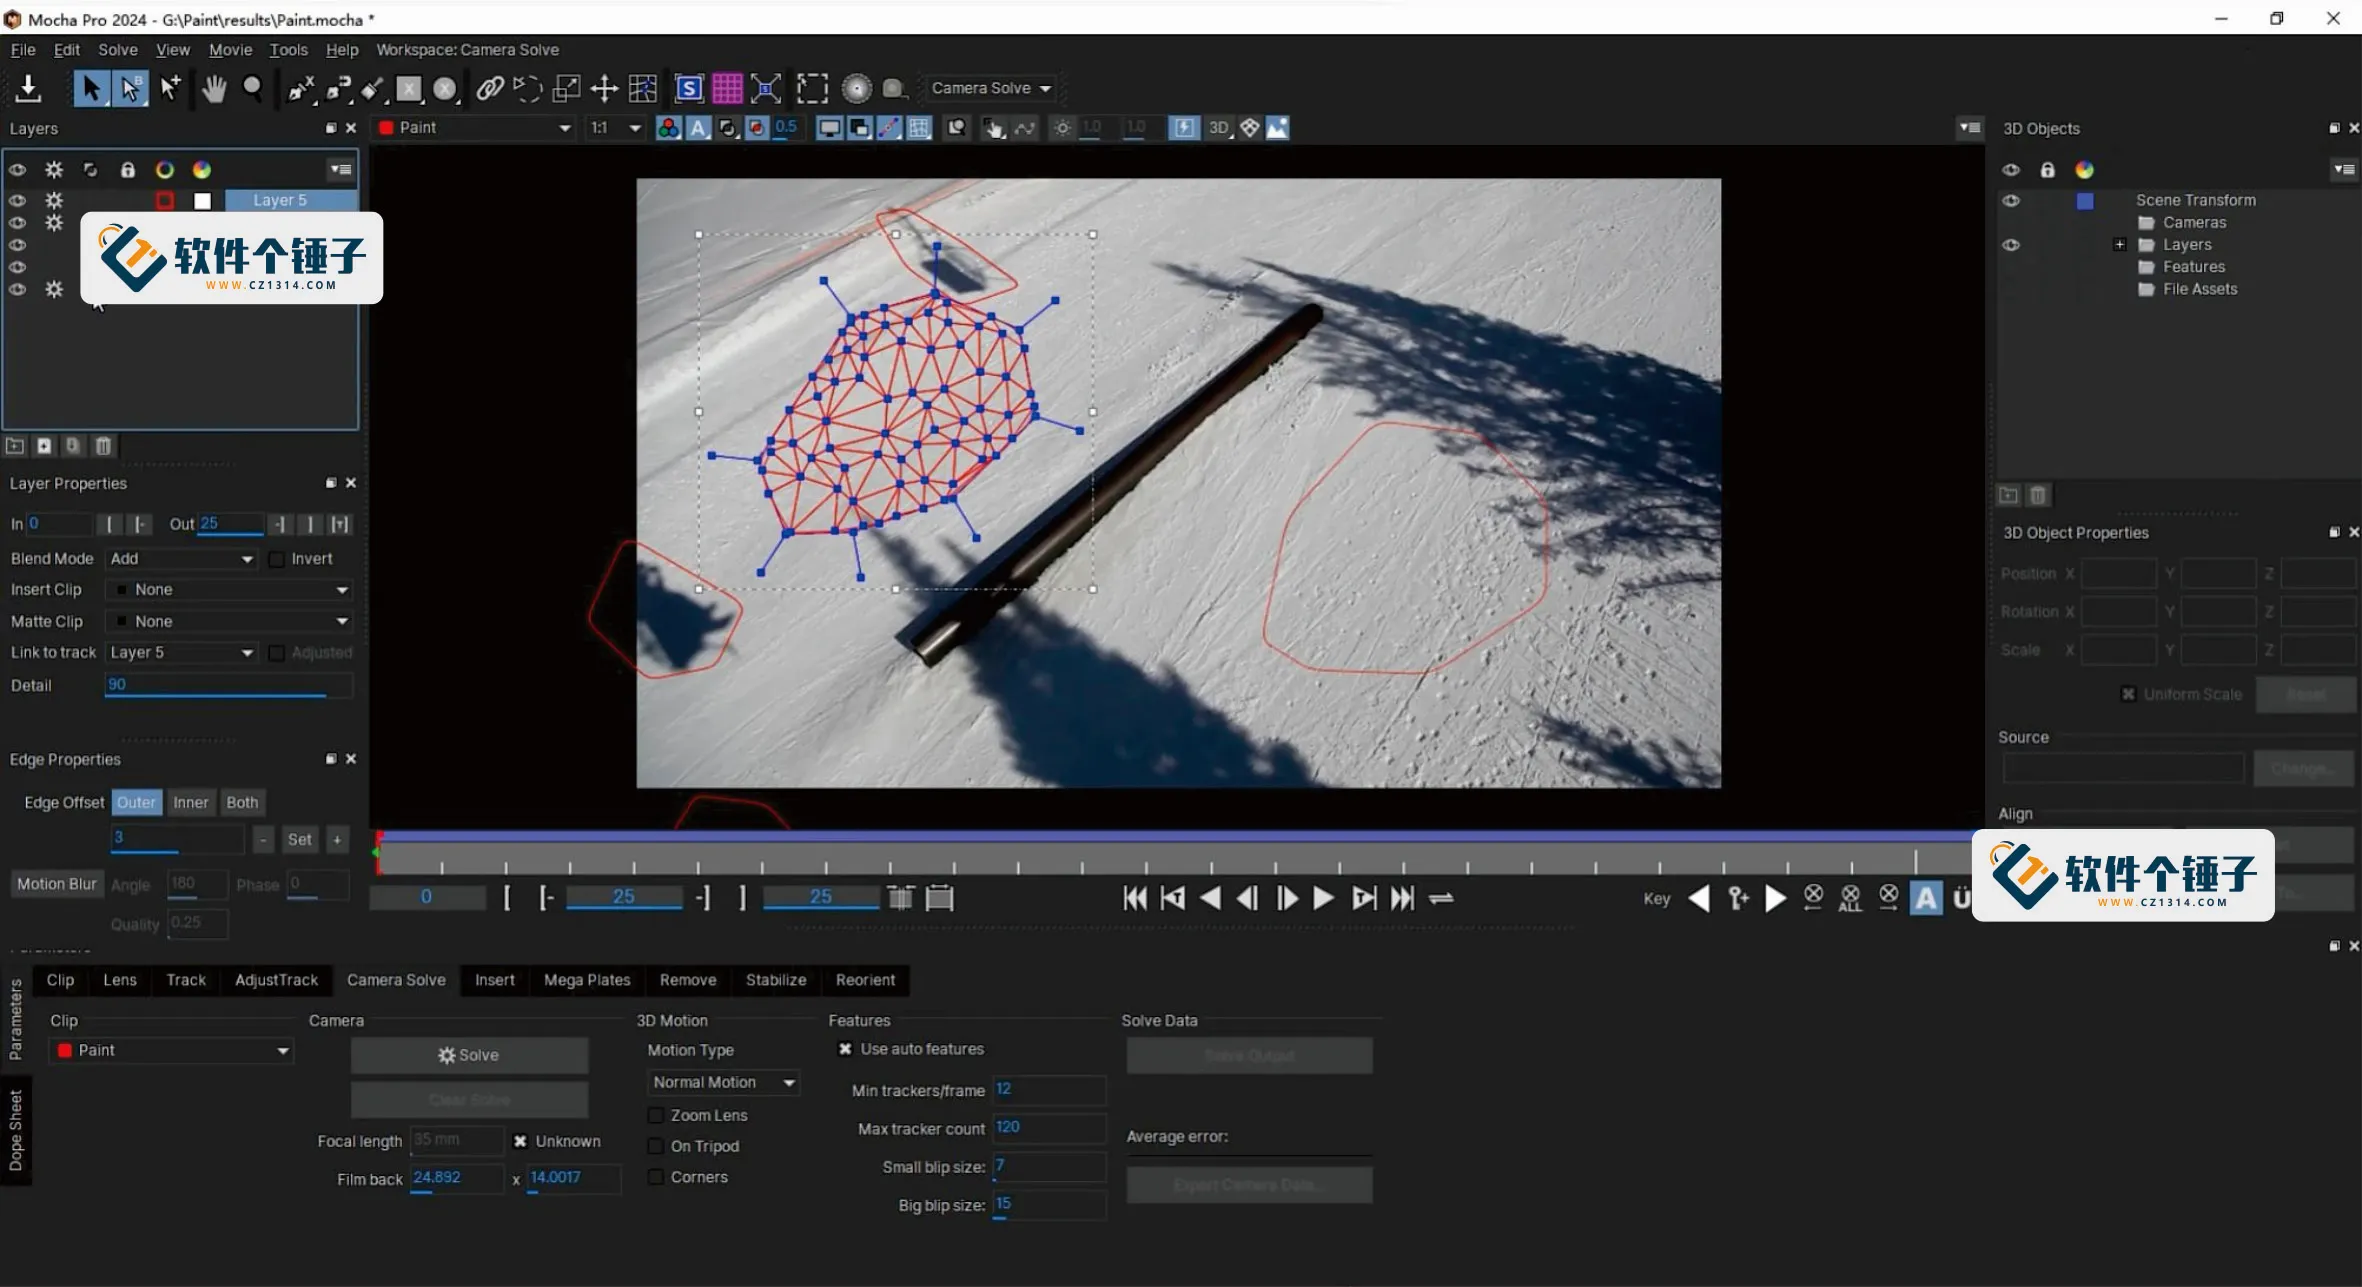The width and height of the screenshot is (2362, 1287).
Task: Click the Save Project icon
Action: [28, 88]
